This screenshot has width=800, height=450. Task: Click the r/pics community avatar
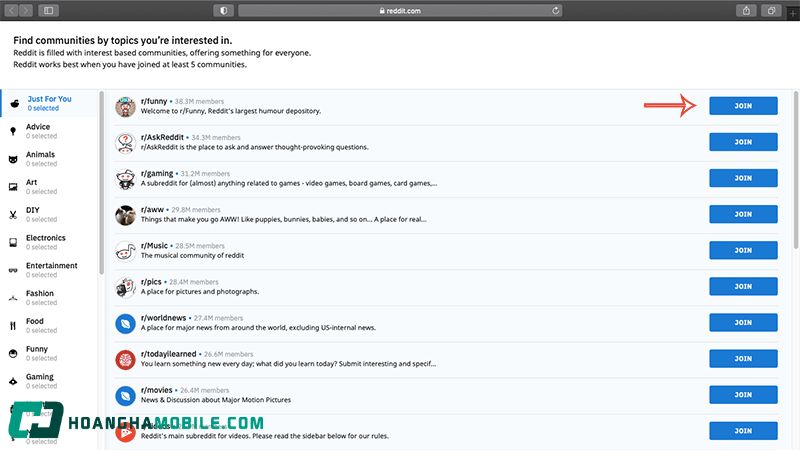[125, 288]
